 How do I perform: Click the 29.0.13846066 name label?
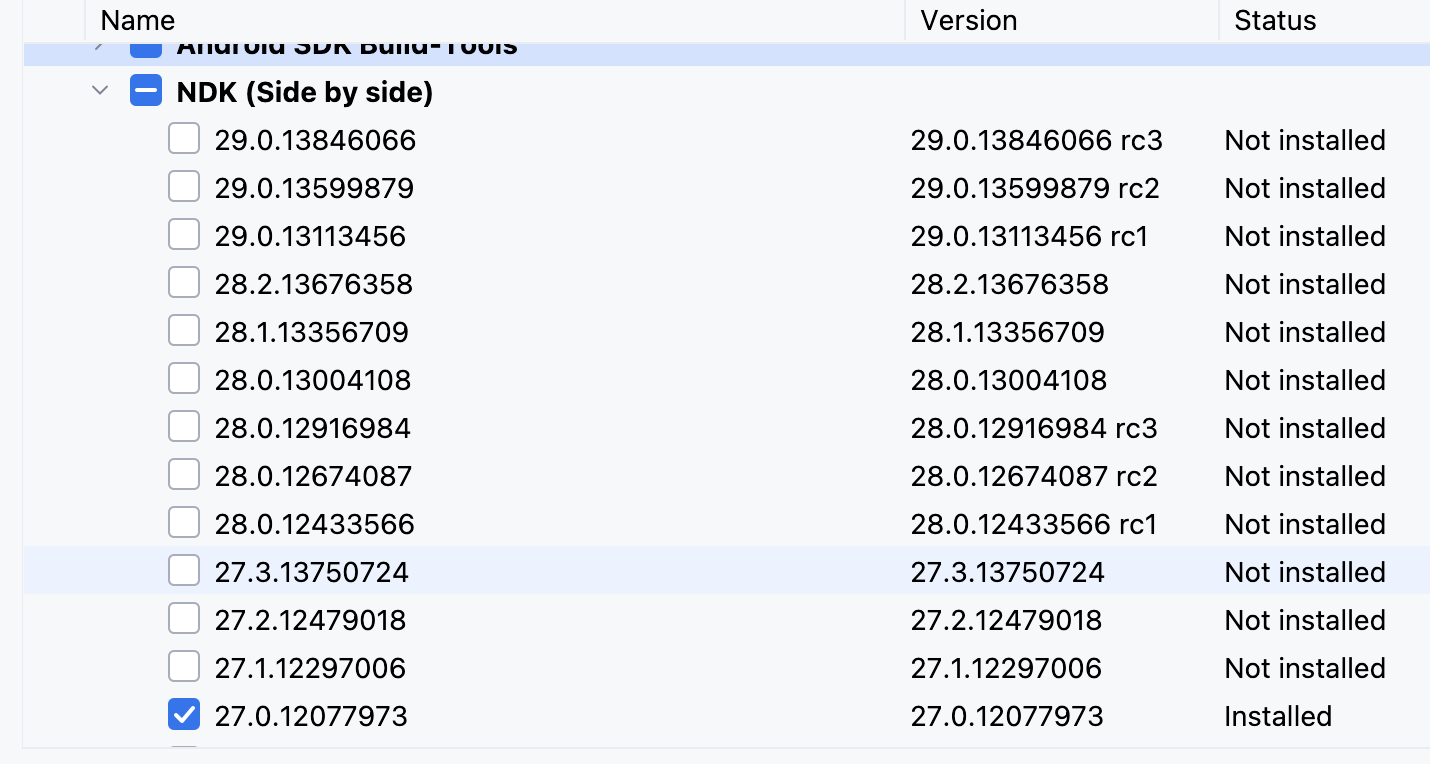point(315,140)
